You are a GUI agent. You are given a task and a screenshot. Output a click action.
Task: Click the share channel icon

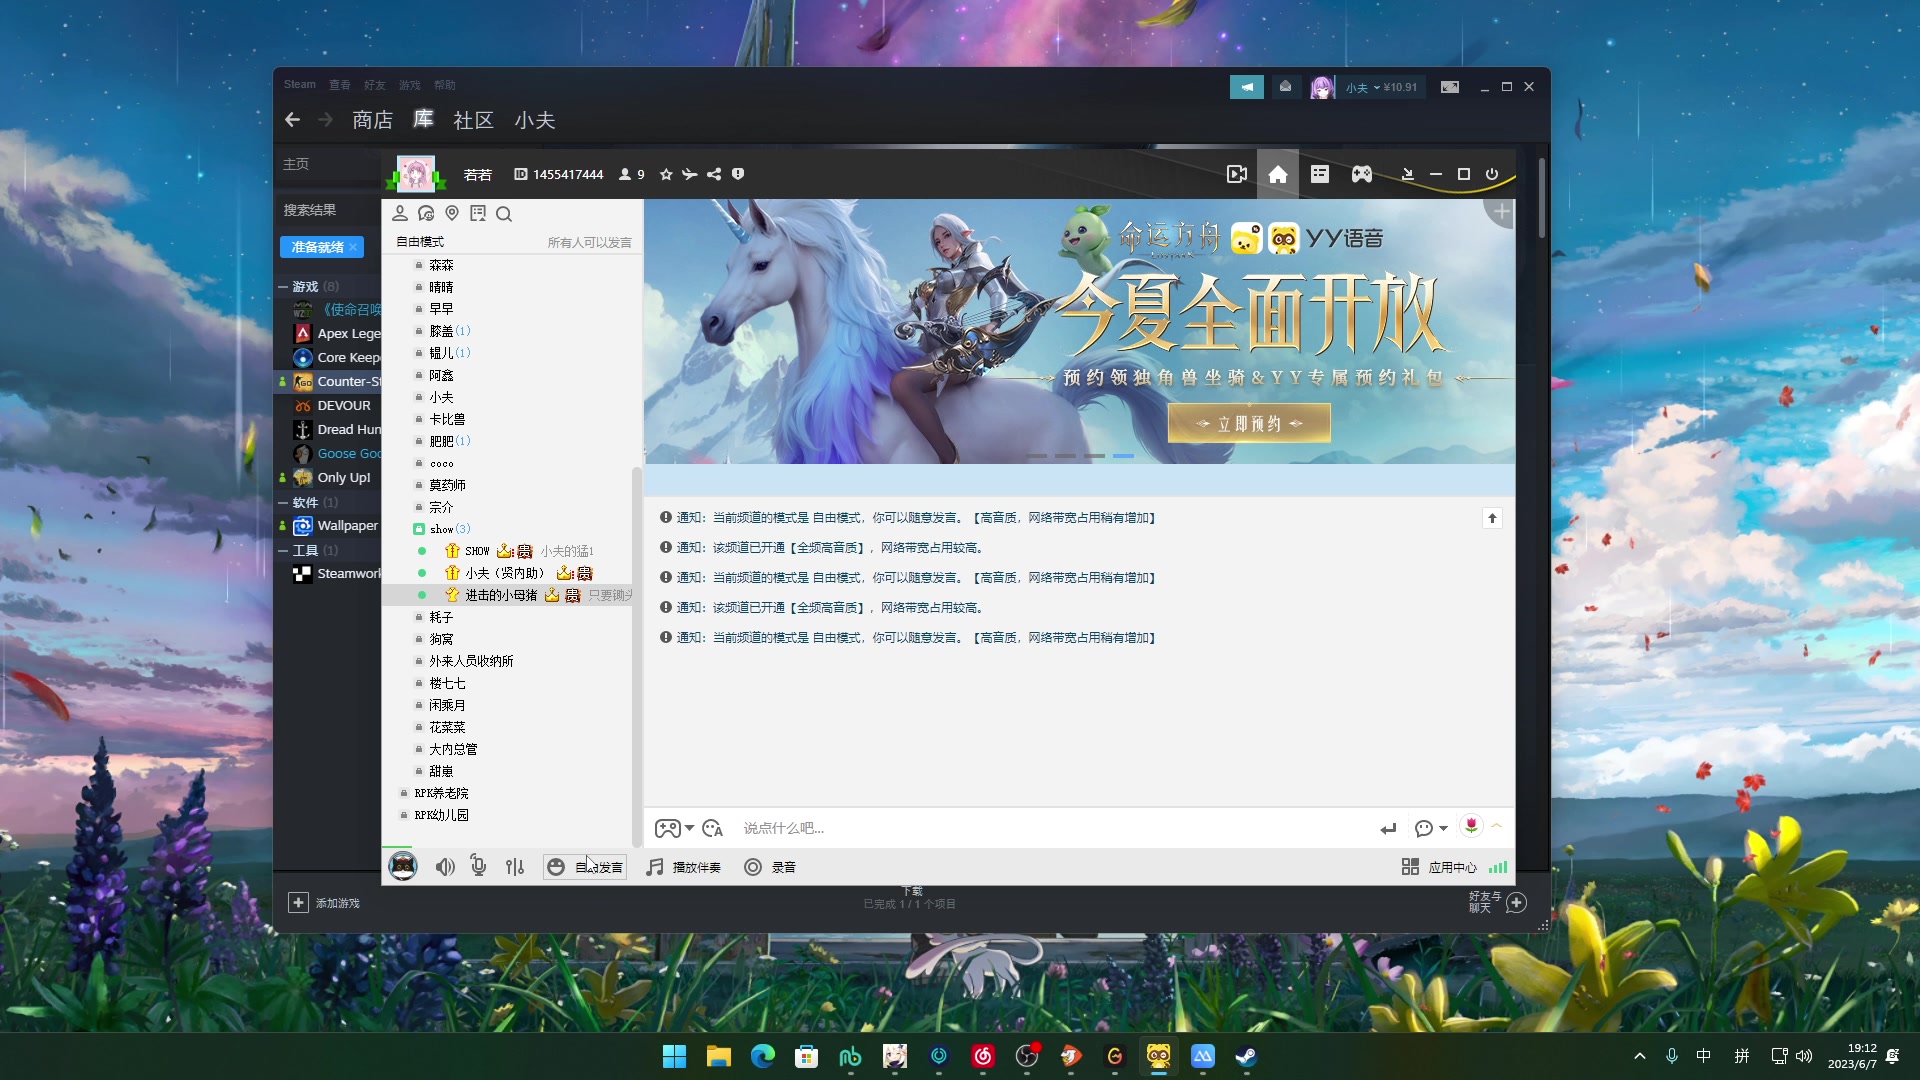click(714, 174)
